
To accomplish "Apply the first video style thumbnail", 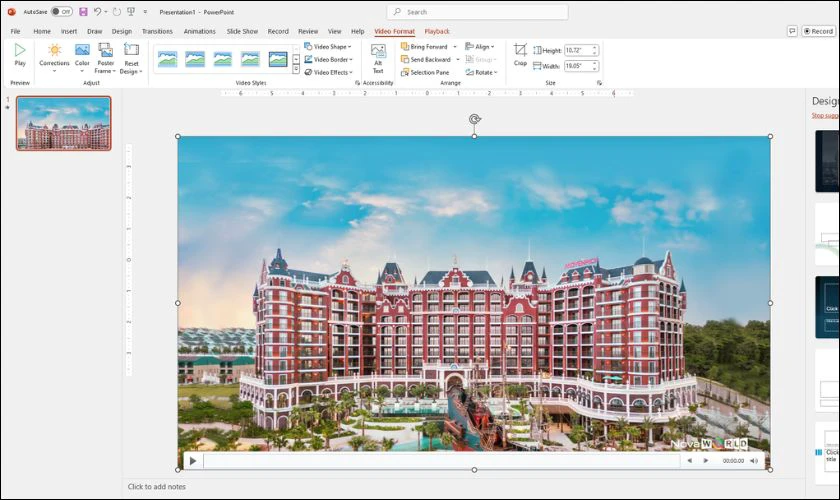I will coord(167,59).
